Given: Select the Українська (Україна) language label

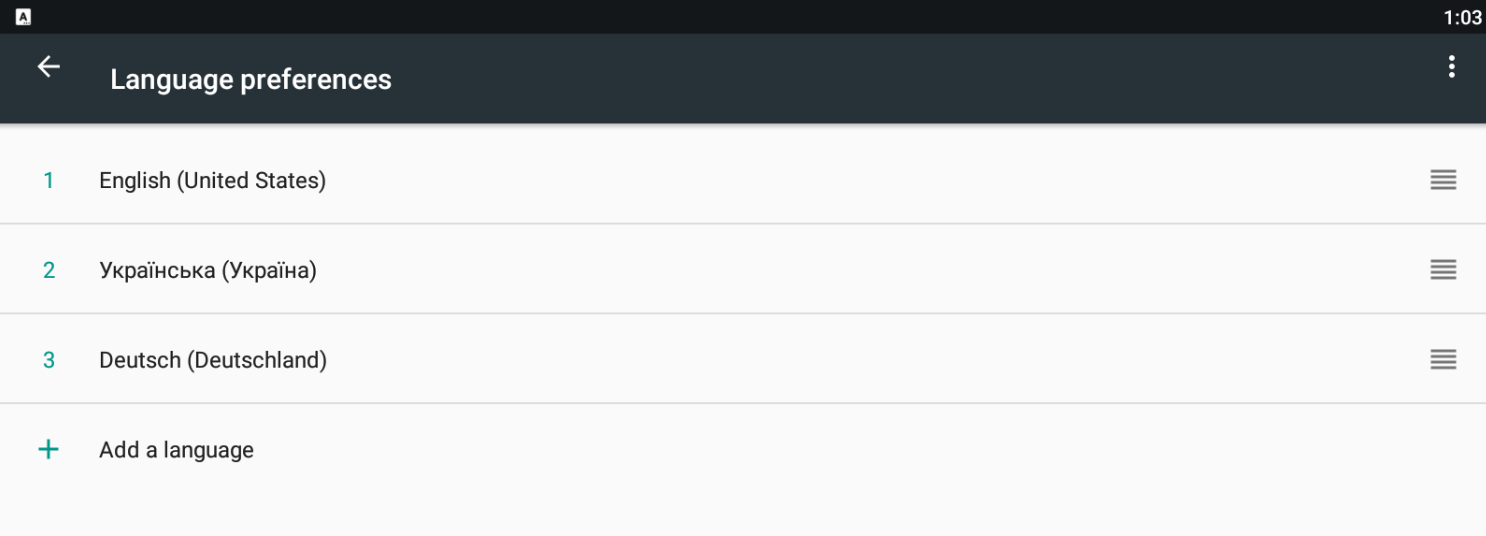Looking at the screenshot, I should [x=207, y=271].
